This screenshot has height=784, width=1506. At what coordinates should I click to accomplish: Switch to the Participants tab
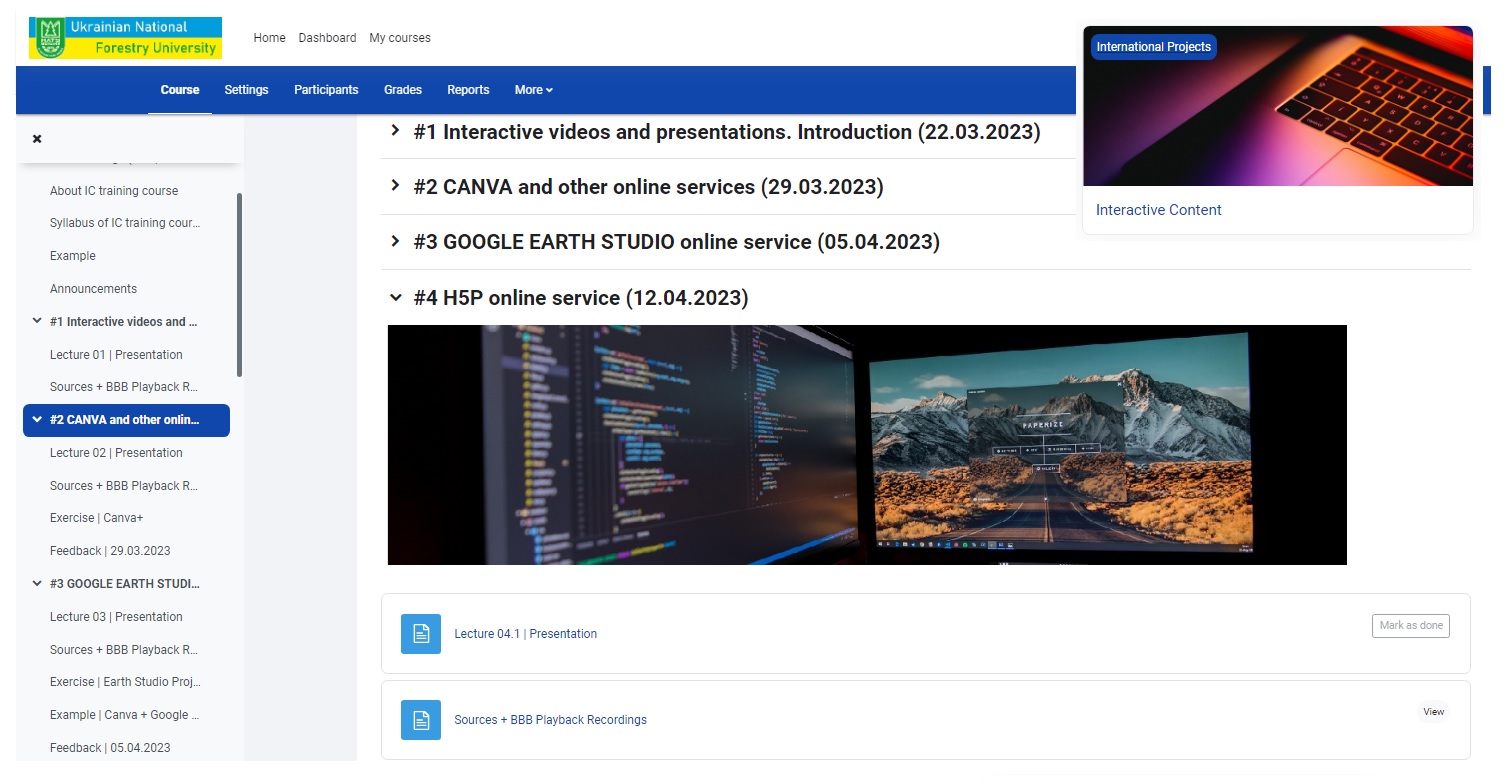point(326,90)
